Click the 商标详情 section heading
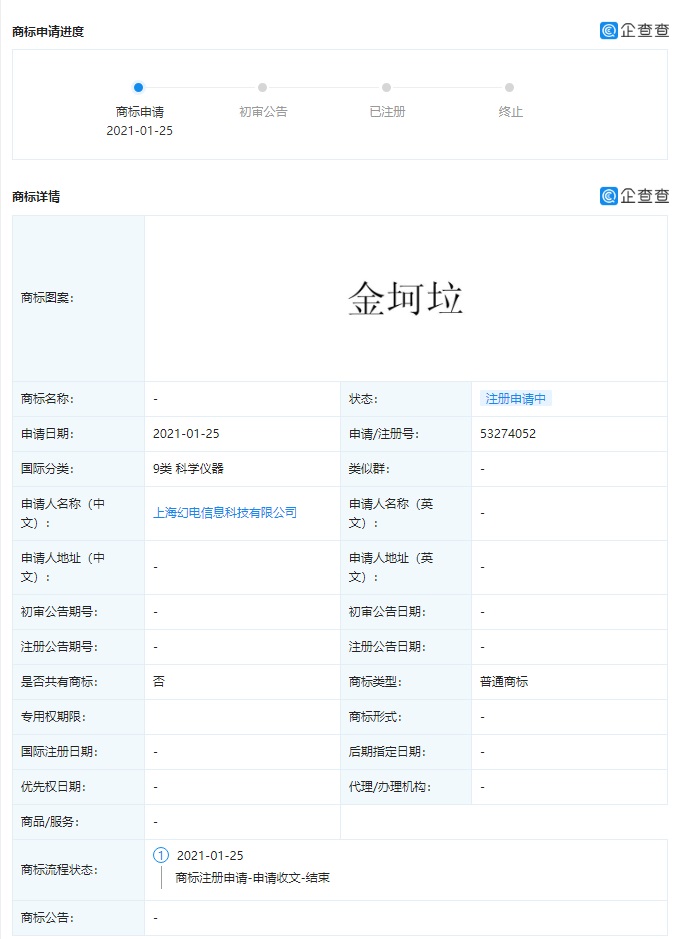The width and height of the screenshot is (678, 939). [x=36, y=196]
